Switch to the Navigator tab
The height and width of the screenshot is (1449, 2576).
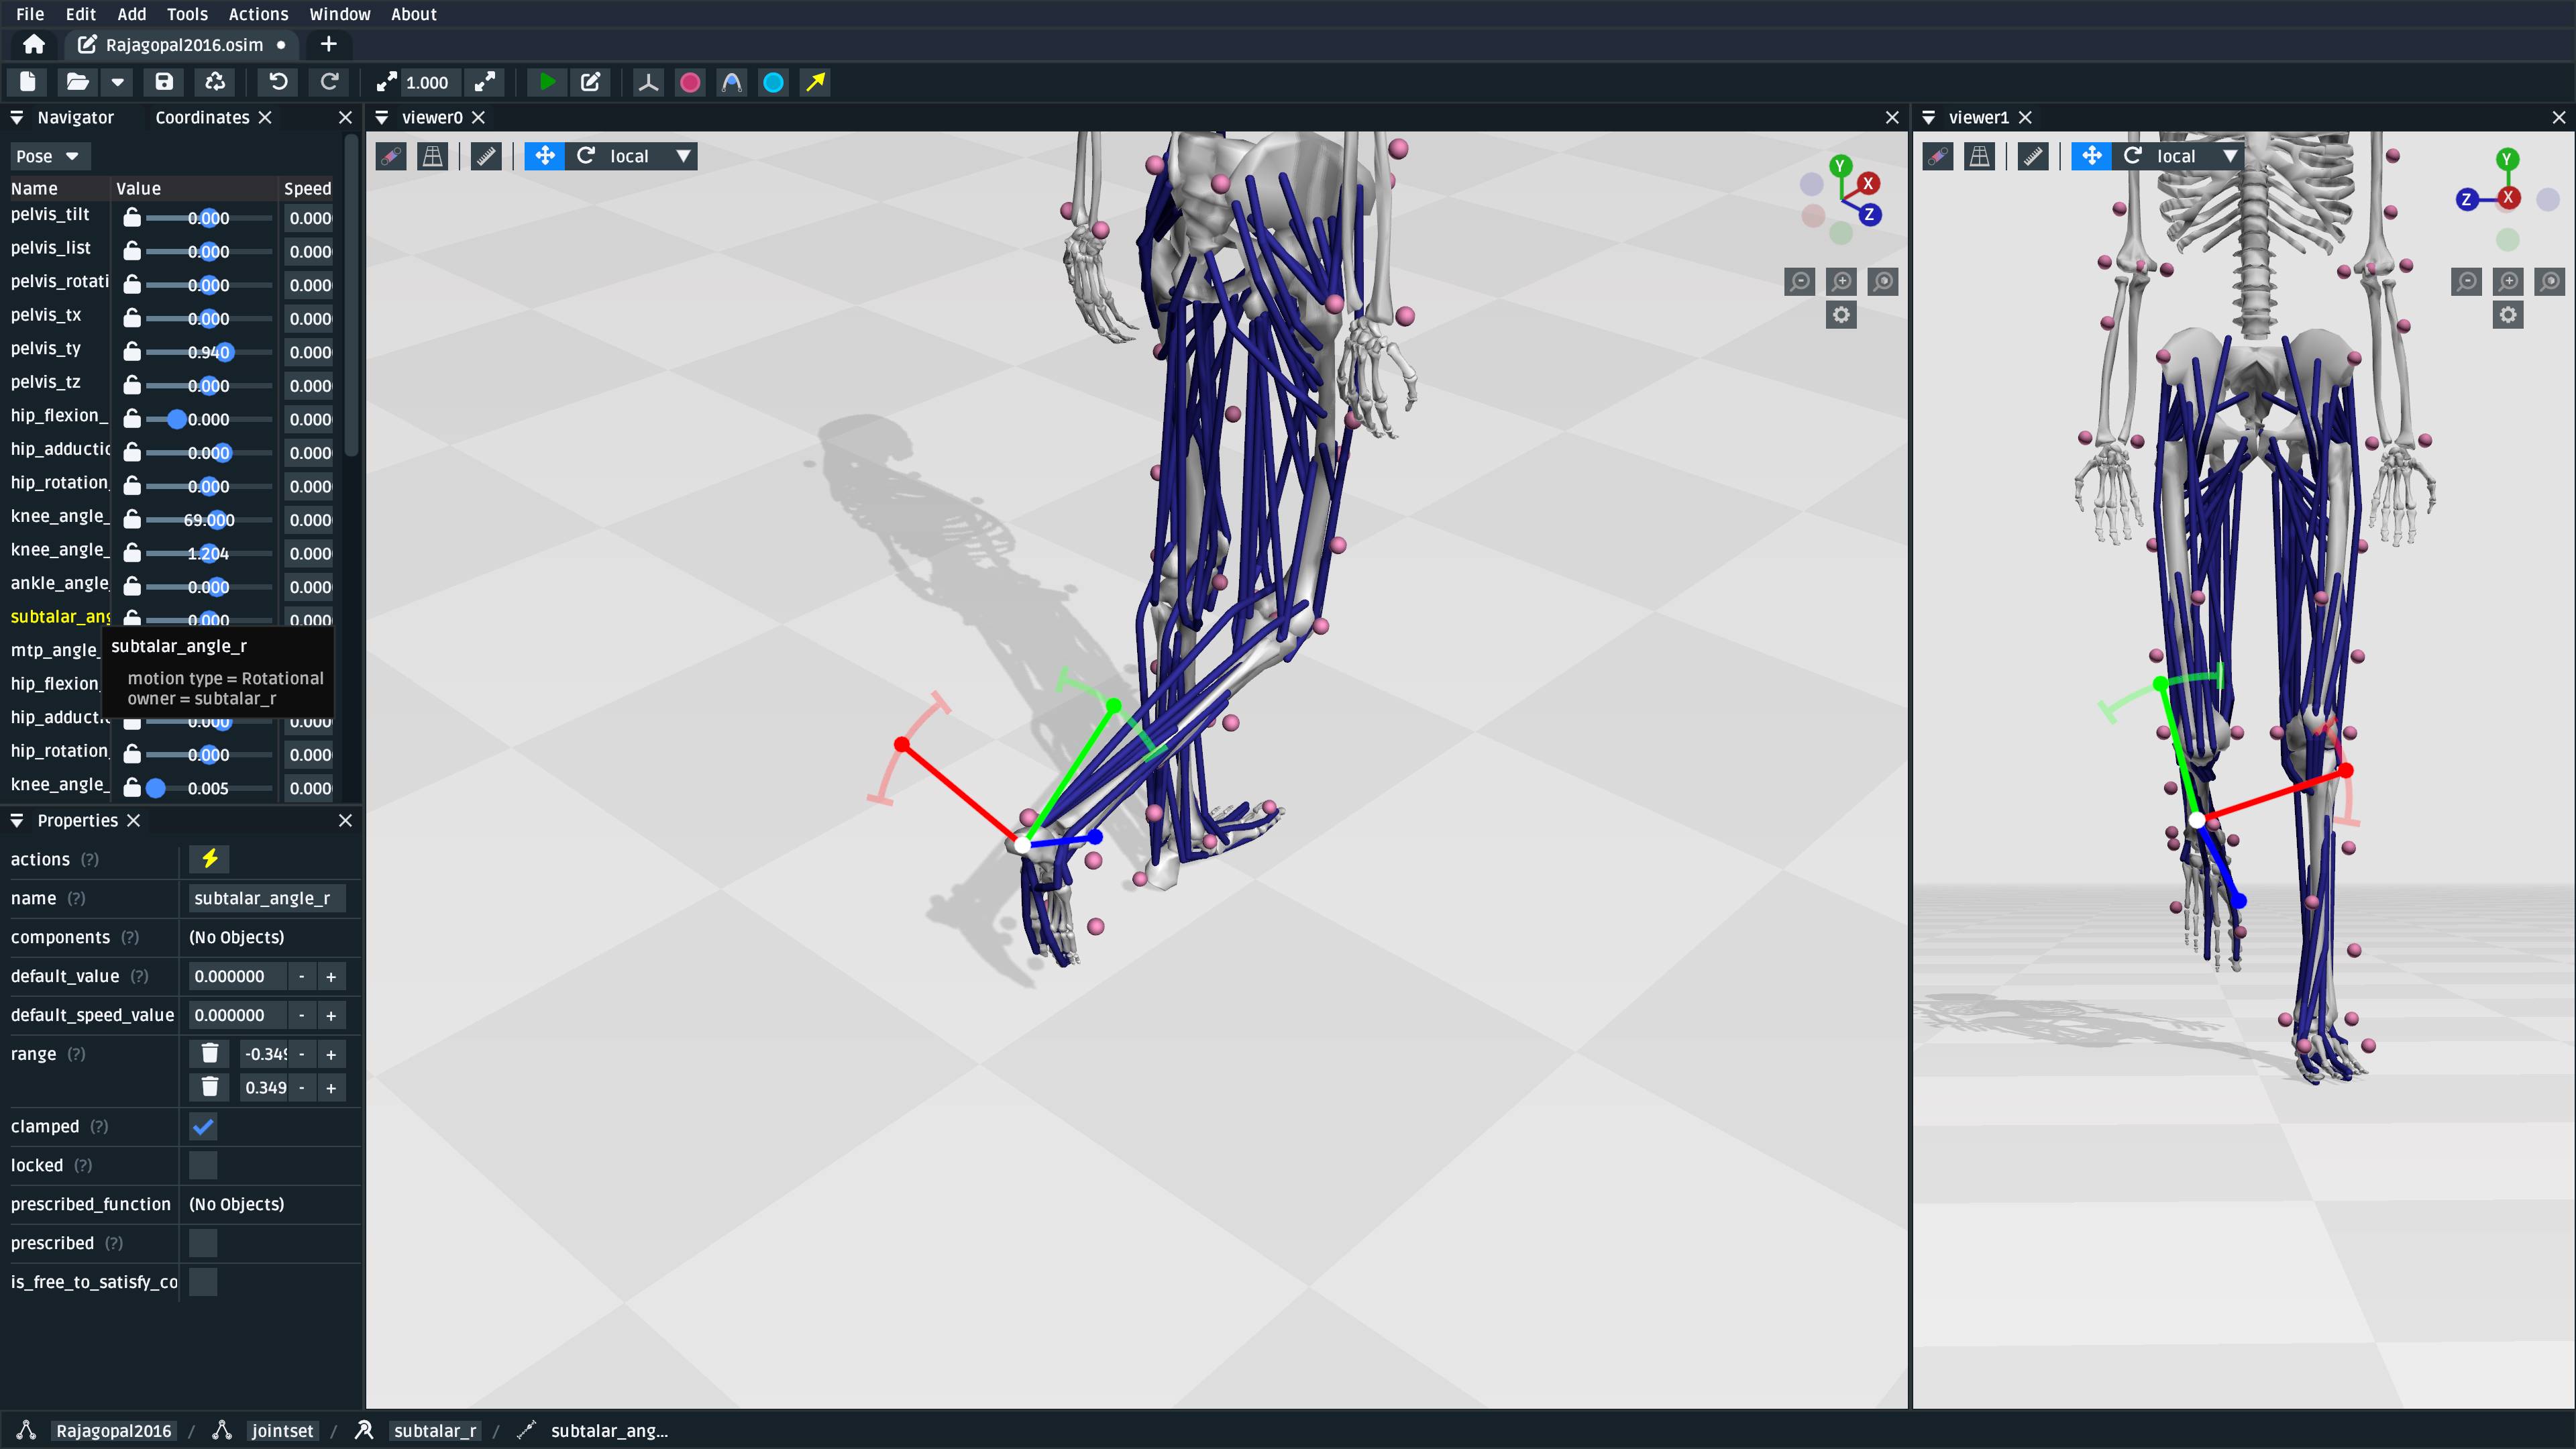(x=75, y=117)
